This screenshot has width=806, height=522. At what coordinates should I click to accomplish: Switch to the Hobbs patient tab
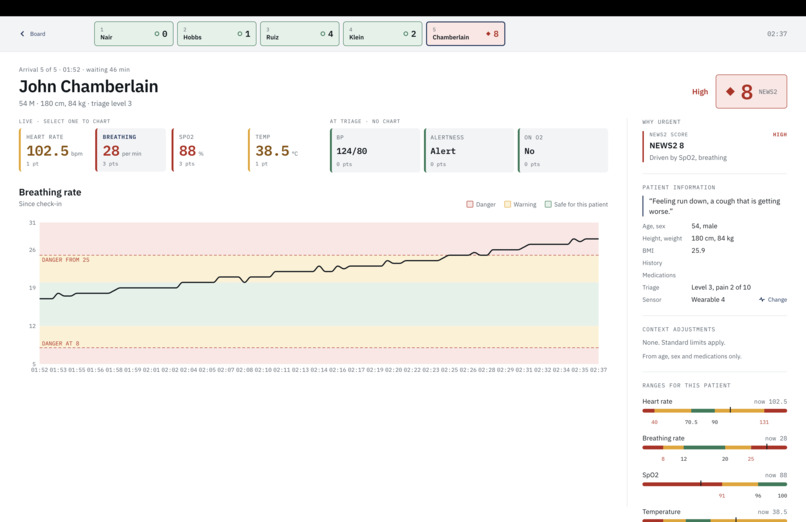point(216,34)
